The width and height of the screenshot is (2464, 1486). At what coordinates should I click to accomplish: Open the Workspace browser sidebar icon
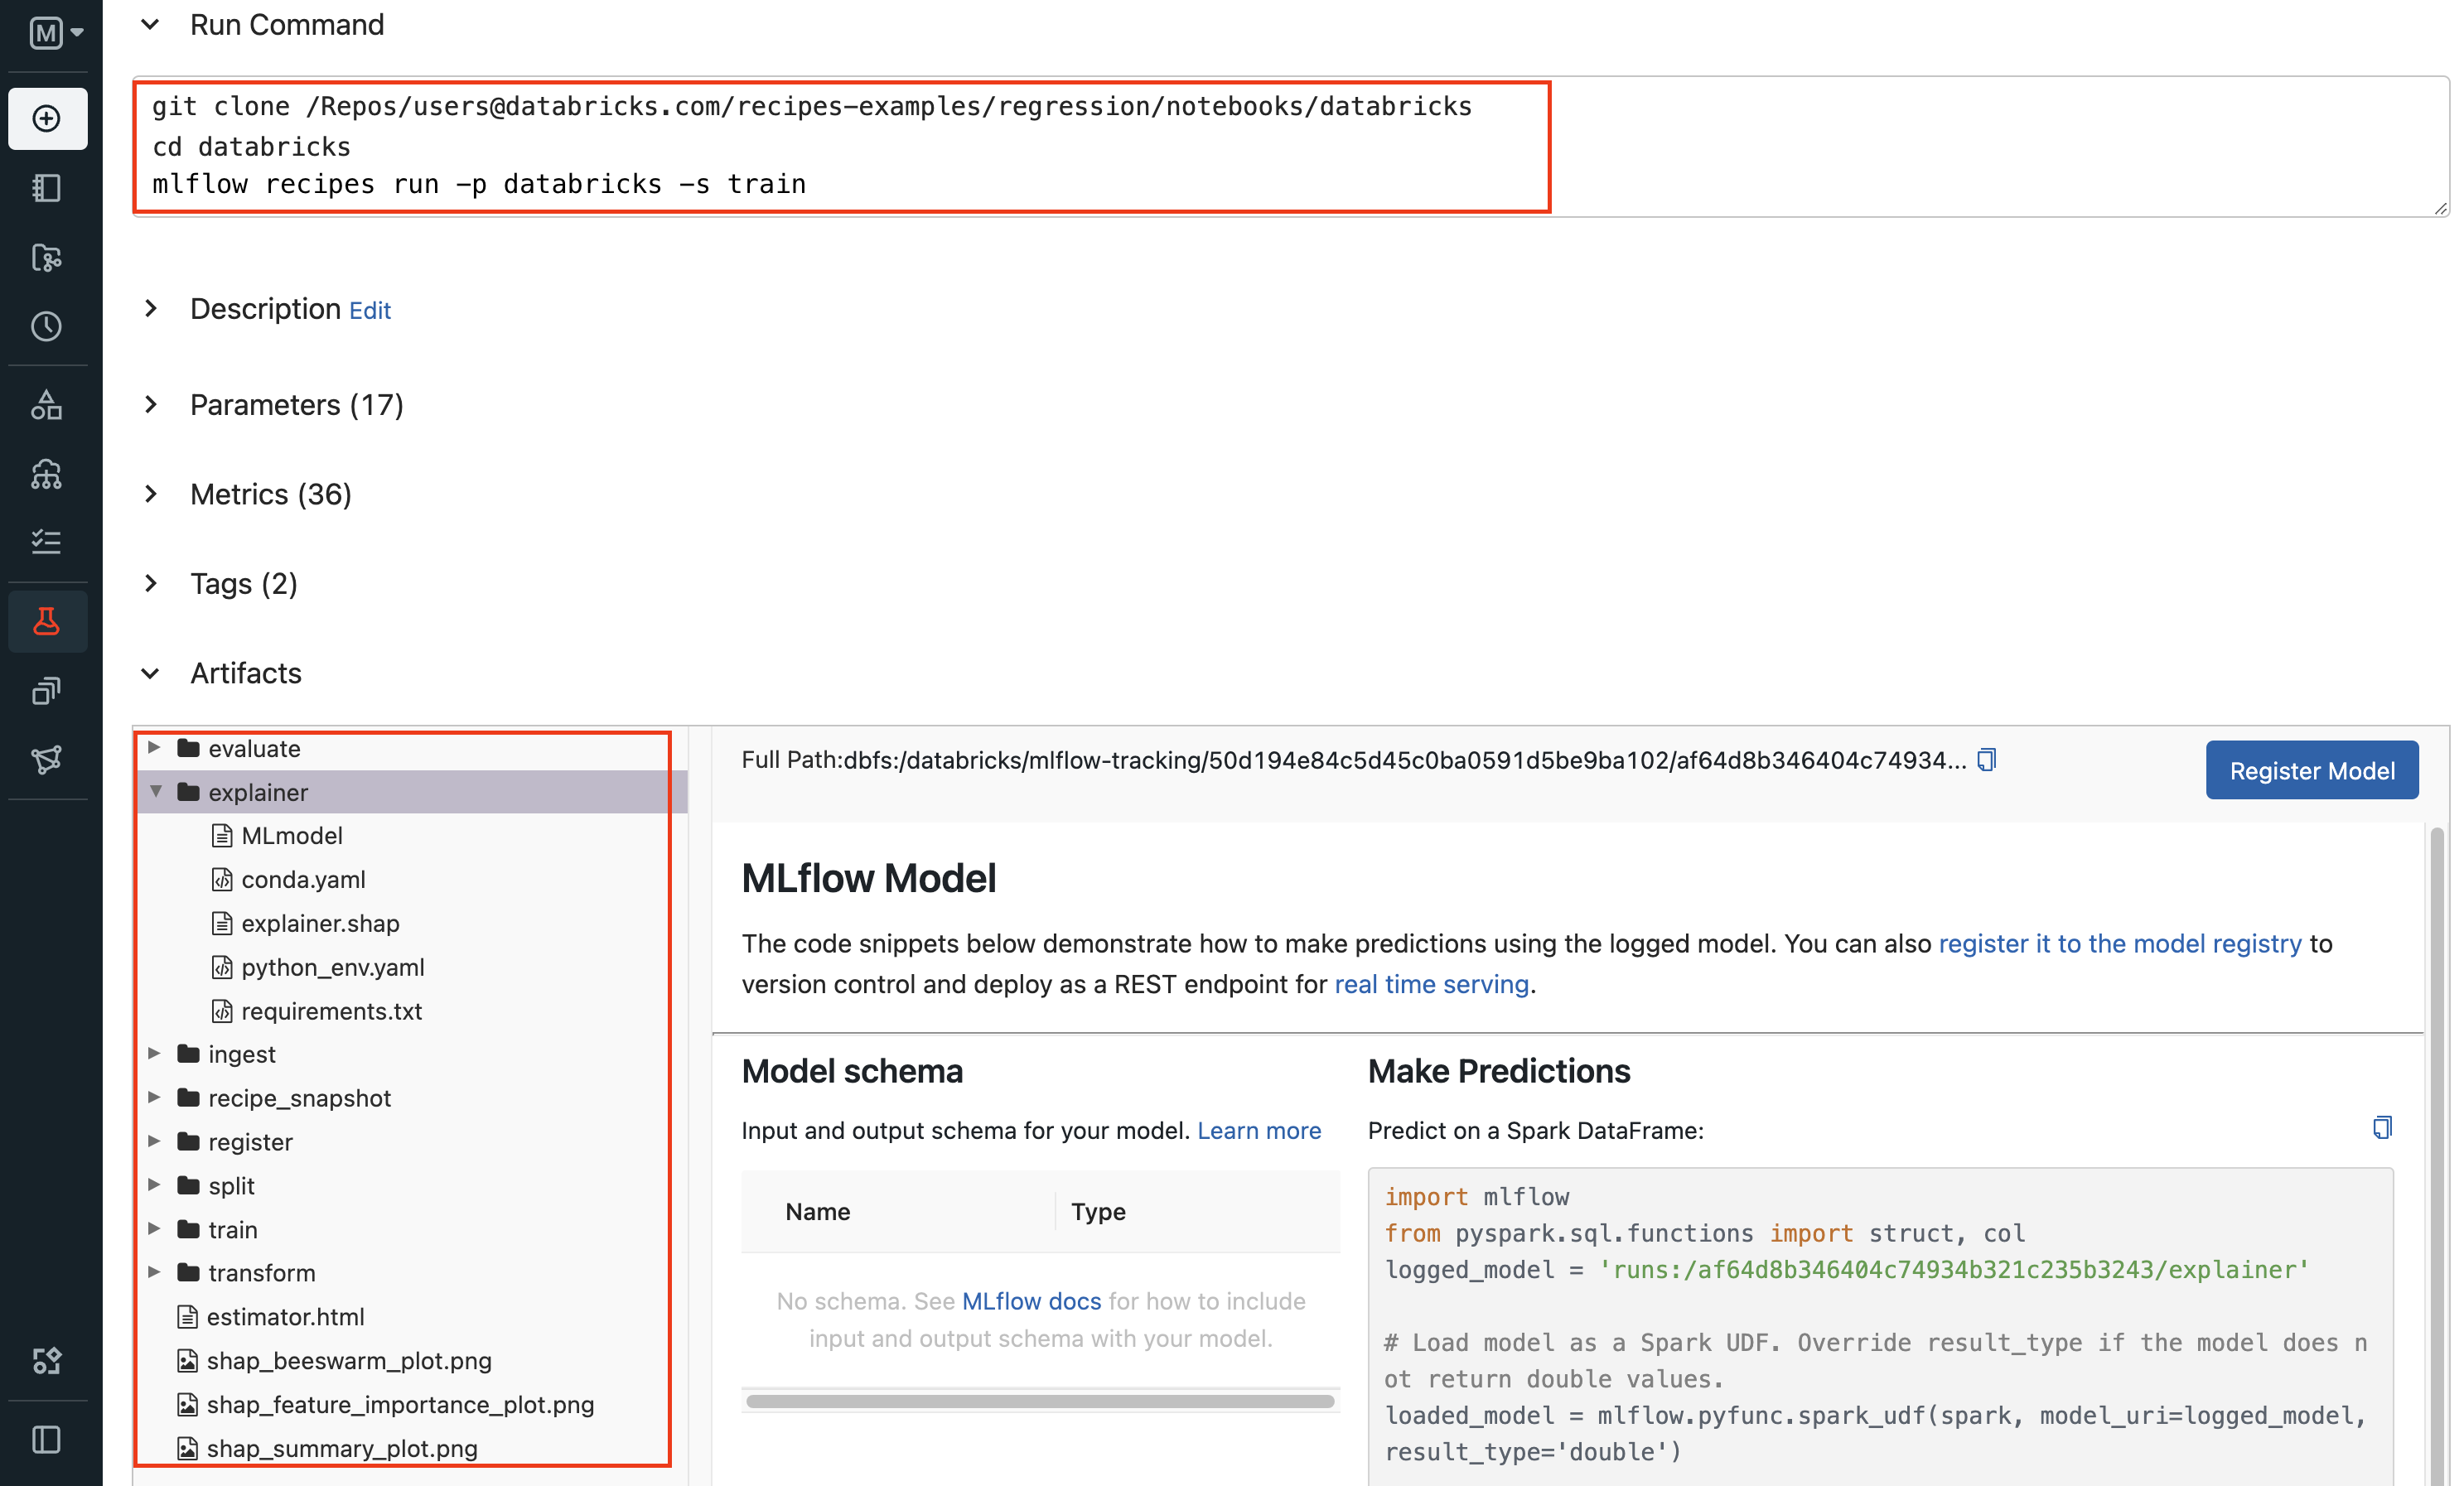tap(46, 188)
